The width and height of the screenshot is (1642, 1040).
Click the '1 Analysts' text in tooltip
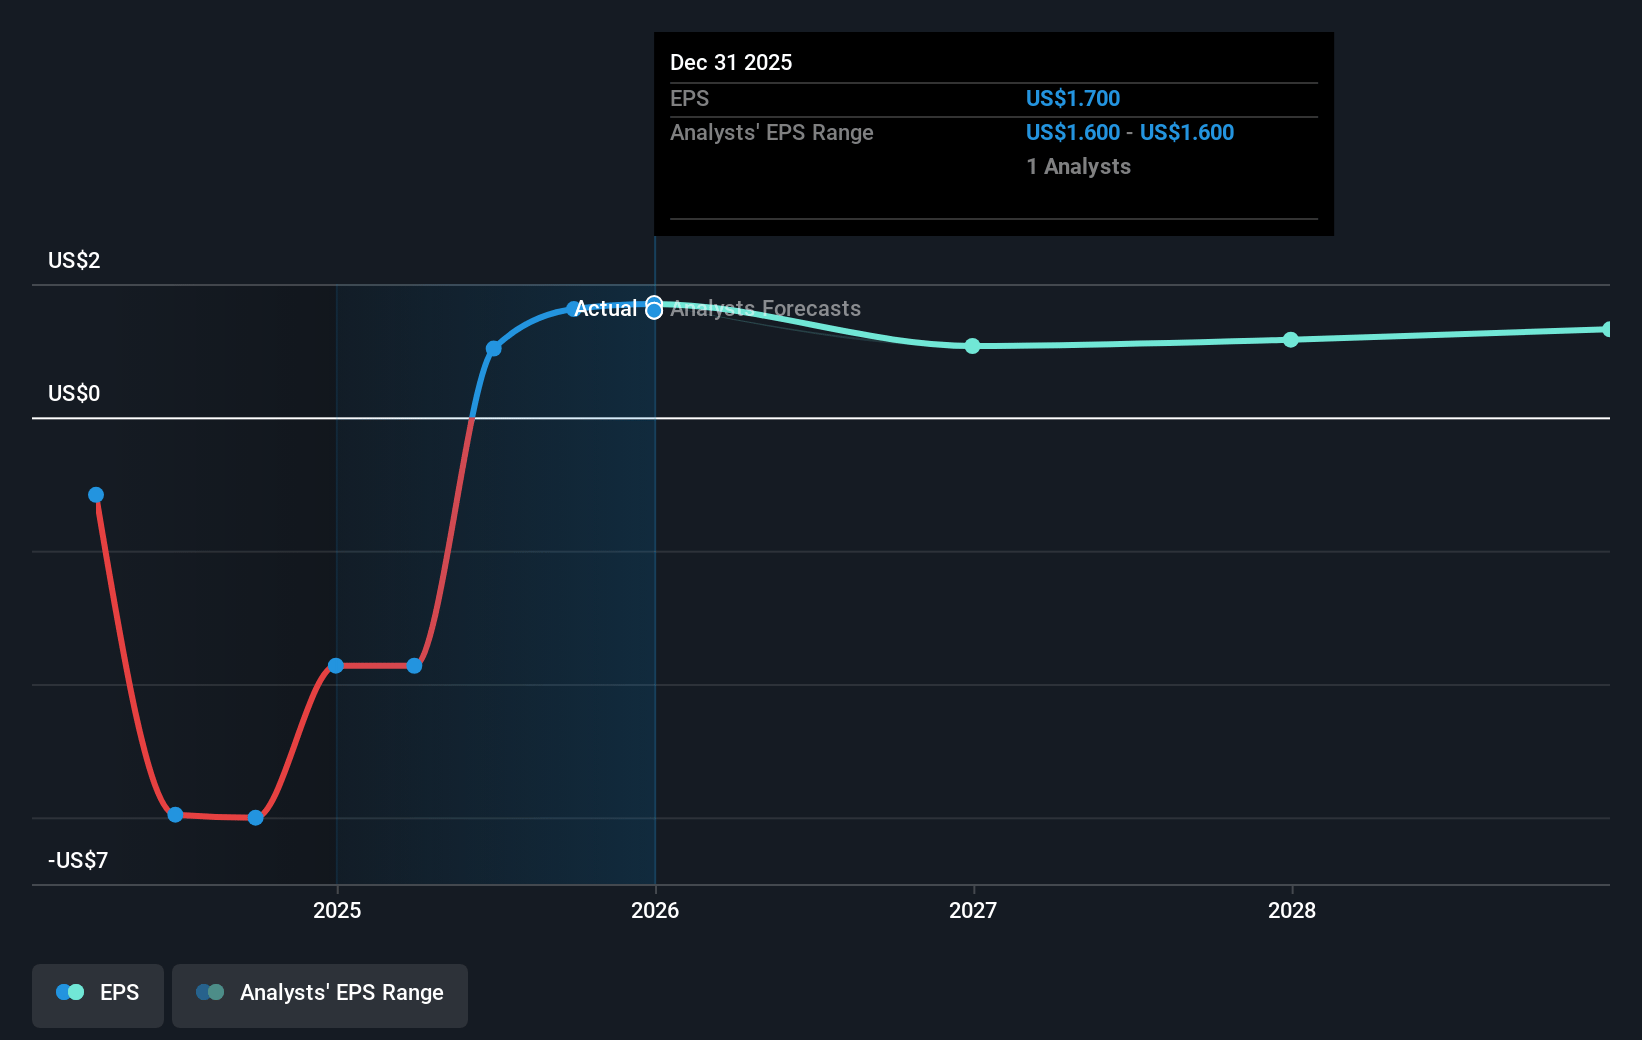[1078, 167]
